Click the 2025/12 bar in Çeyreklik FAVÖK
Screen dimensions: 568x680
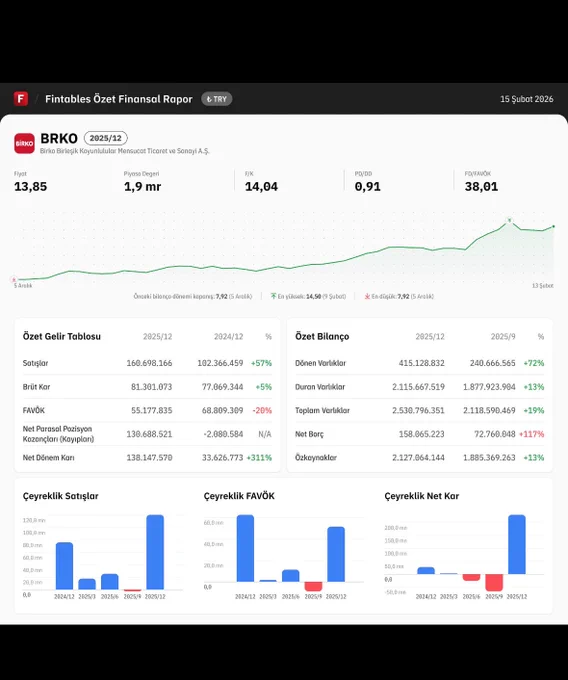click(x=336, y=554)
